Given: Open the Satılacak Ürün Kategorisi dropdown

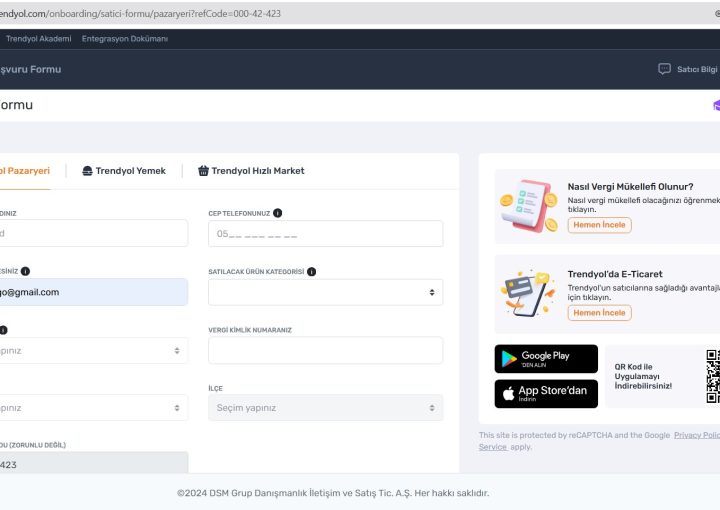Looking at the screenshot, I should pyautogui.click(x=326, y=292).
